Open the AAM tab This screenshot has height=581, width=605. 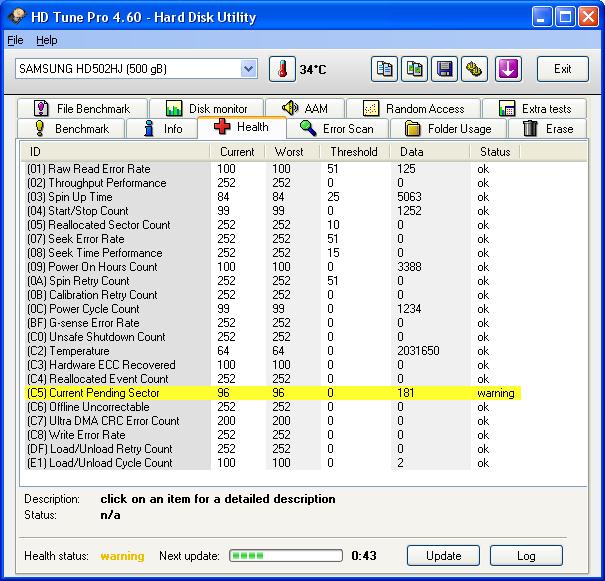(x=305, y=108)
